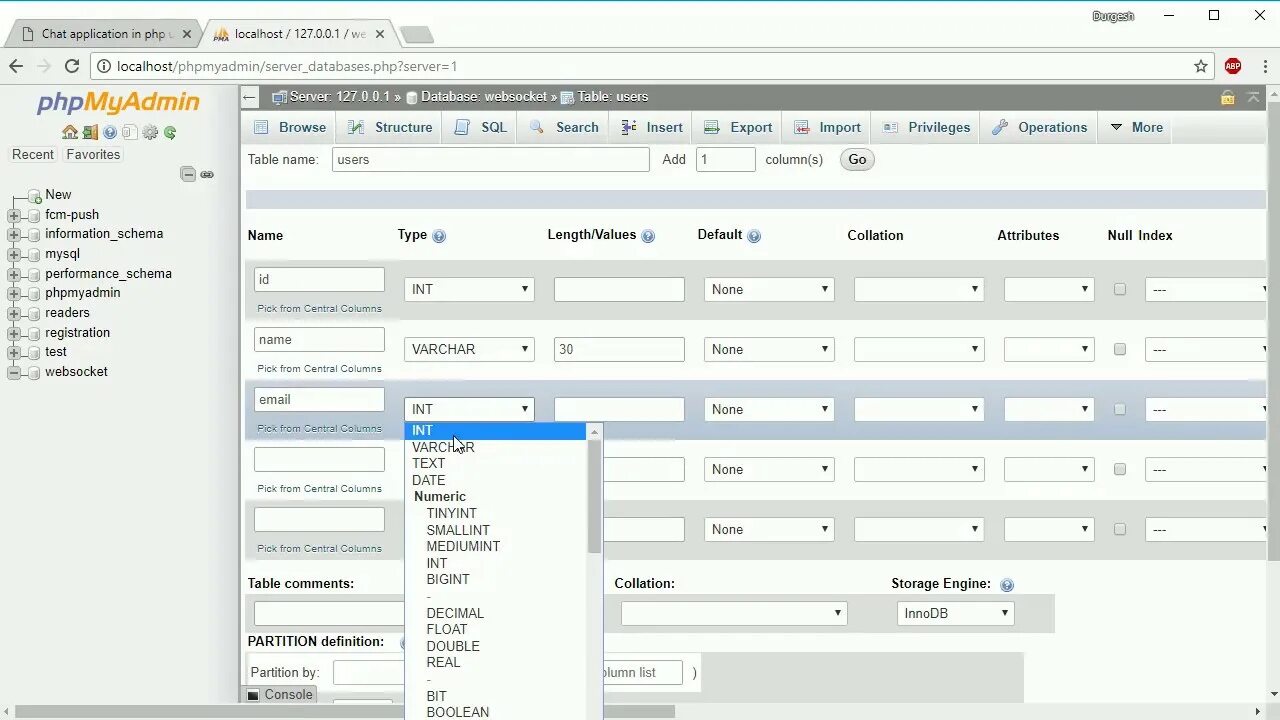Image resolution: width=1280 pixels, height=720 pixels.
Task: Open phpMyAdmin documentation question-mark icon
Action: click(x=110, y=132)
